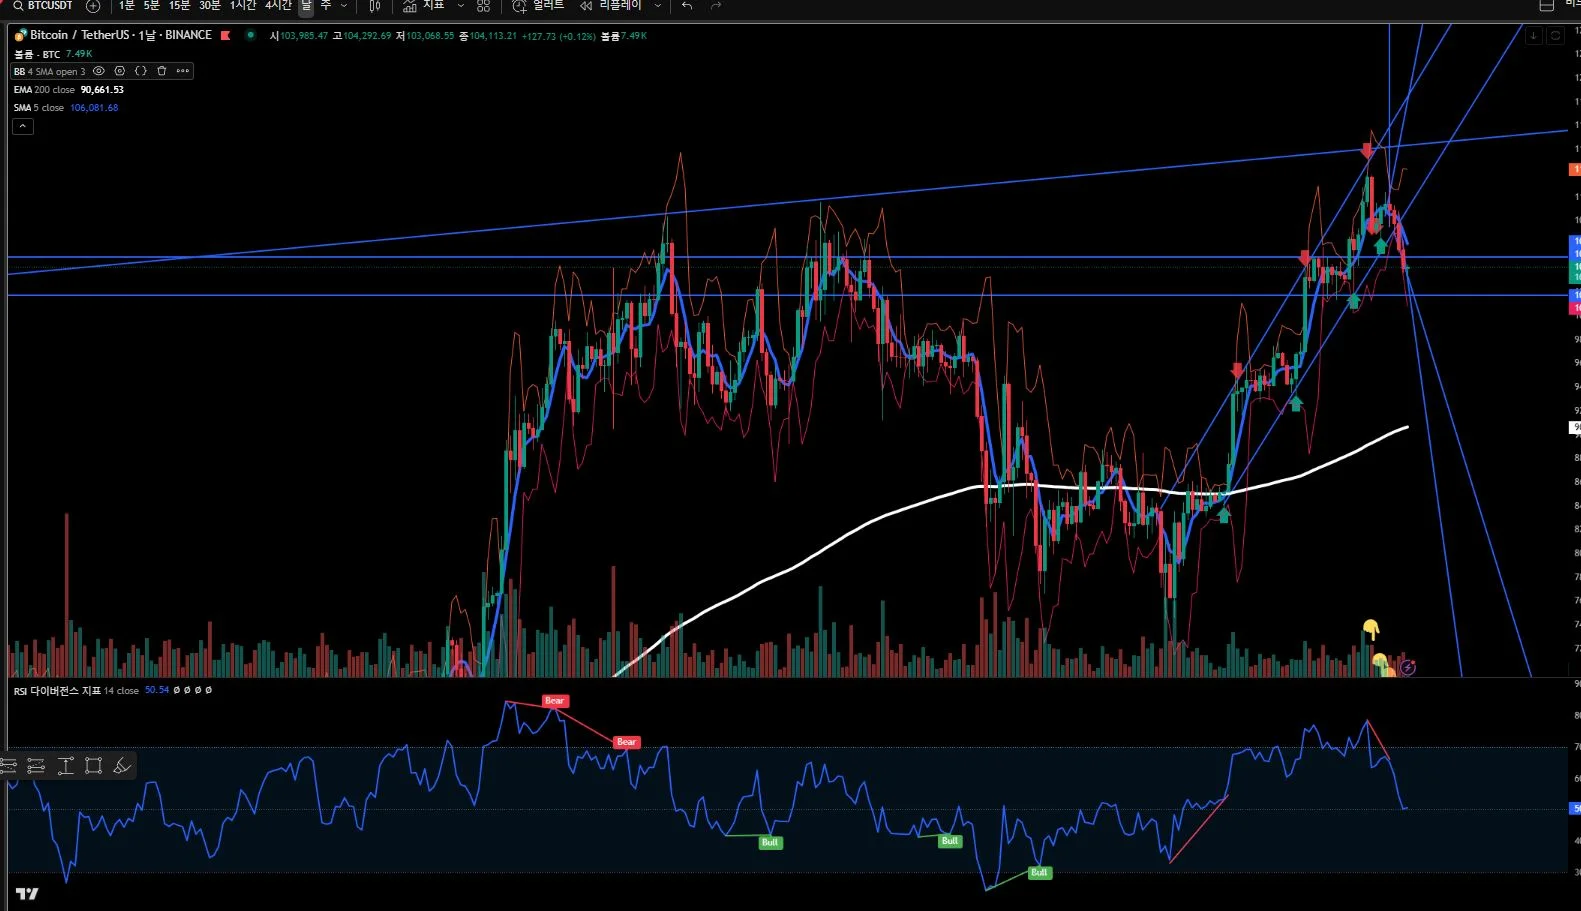Click the high price value 104,292.69
The image size is (1581, 911).
pyautogui.click(x=366, y=36)
